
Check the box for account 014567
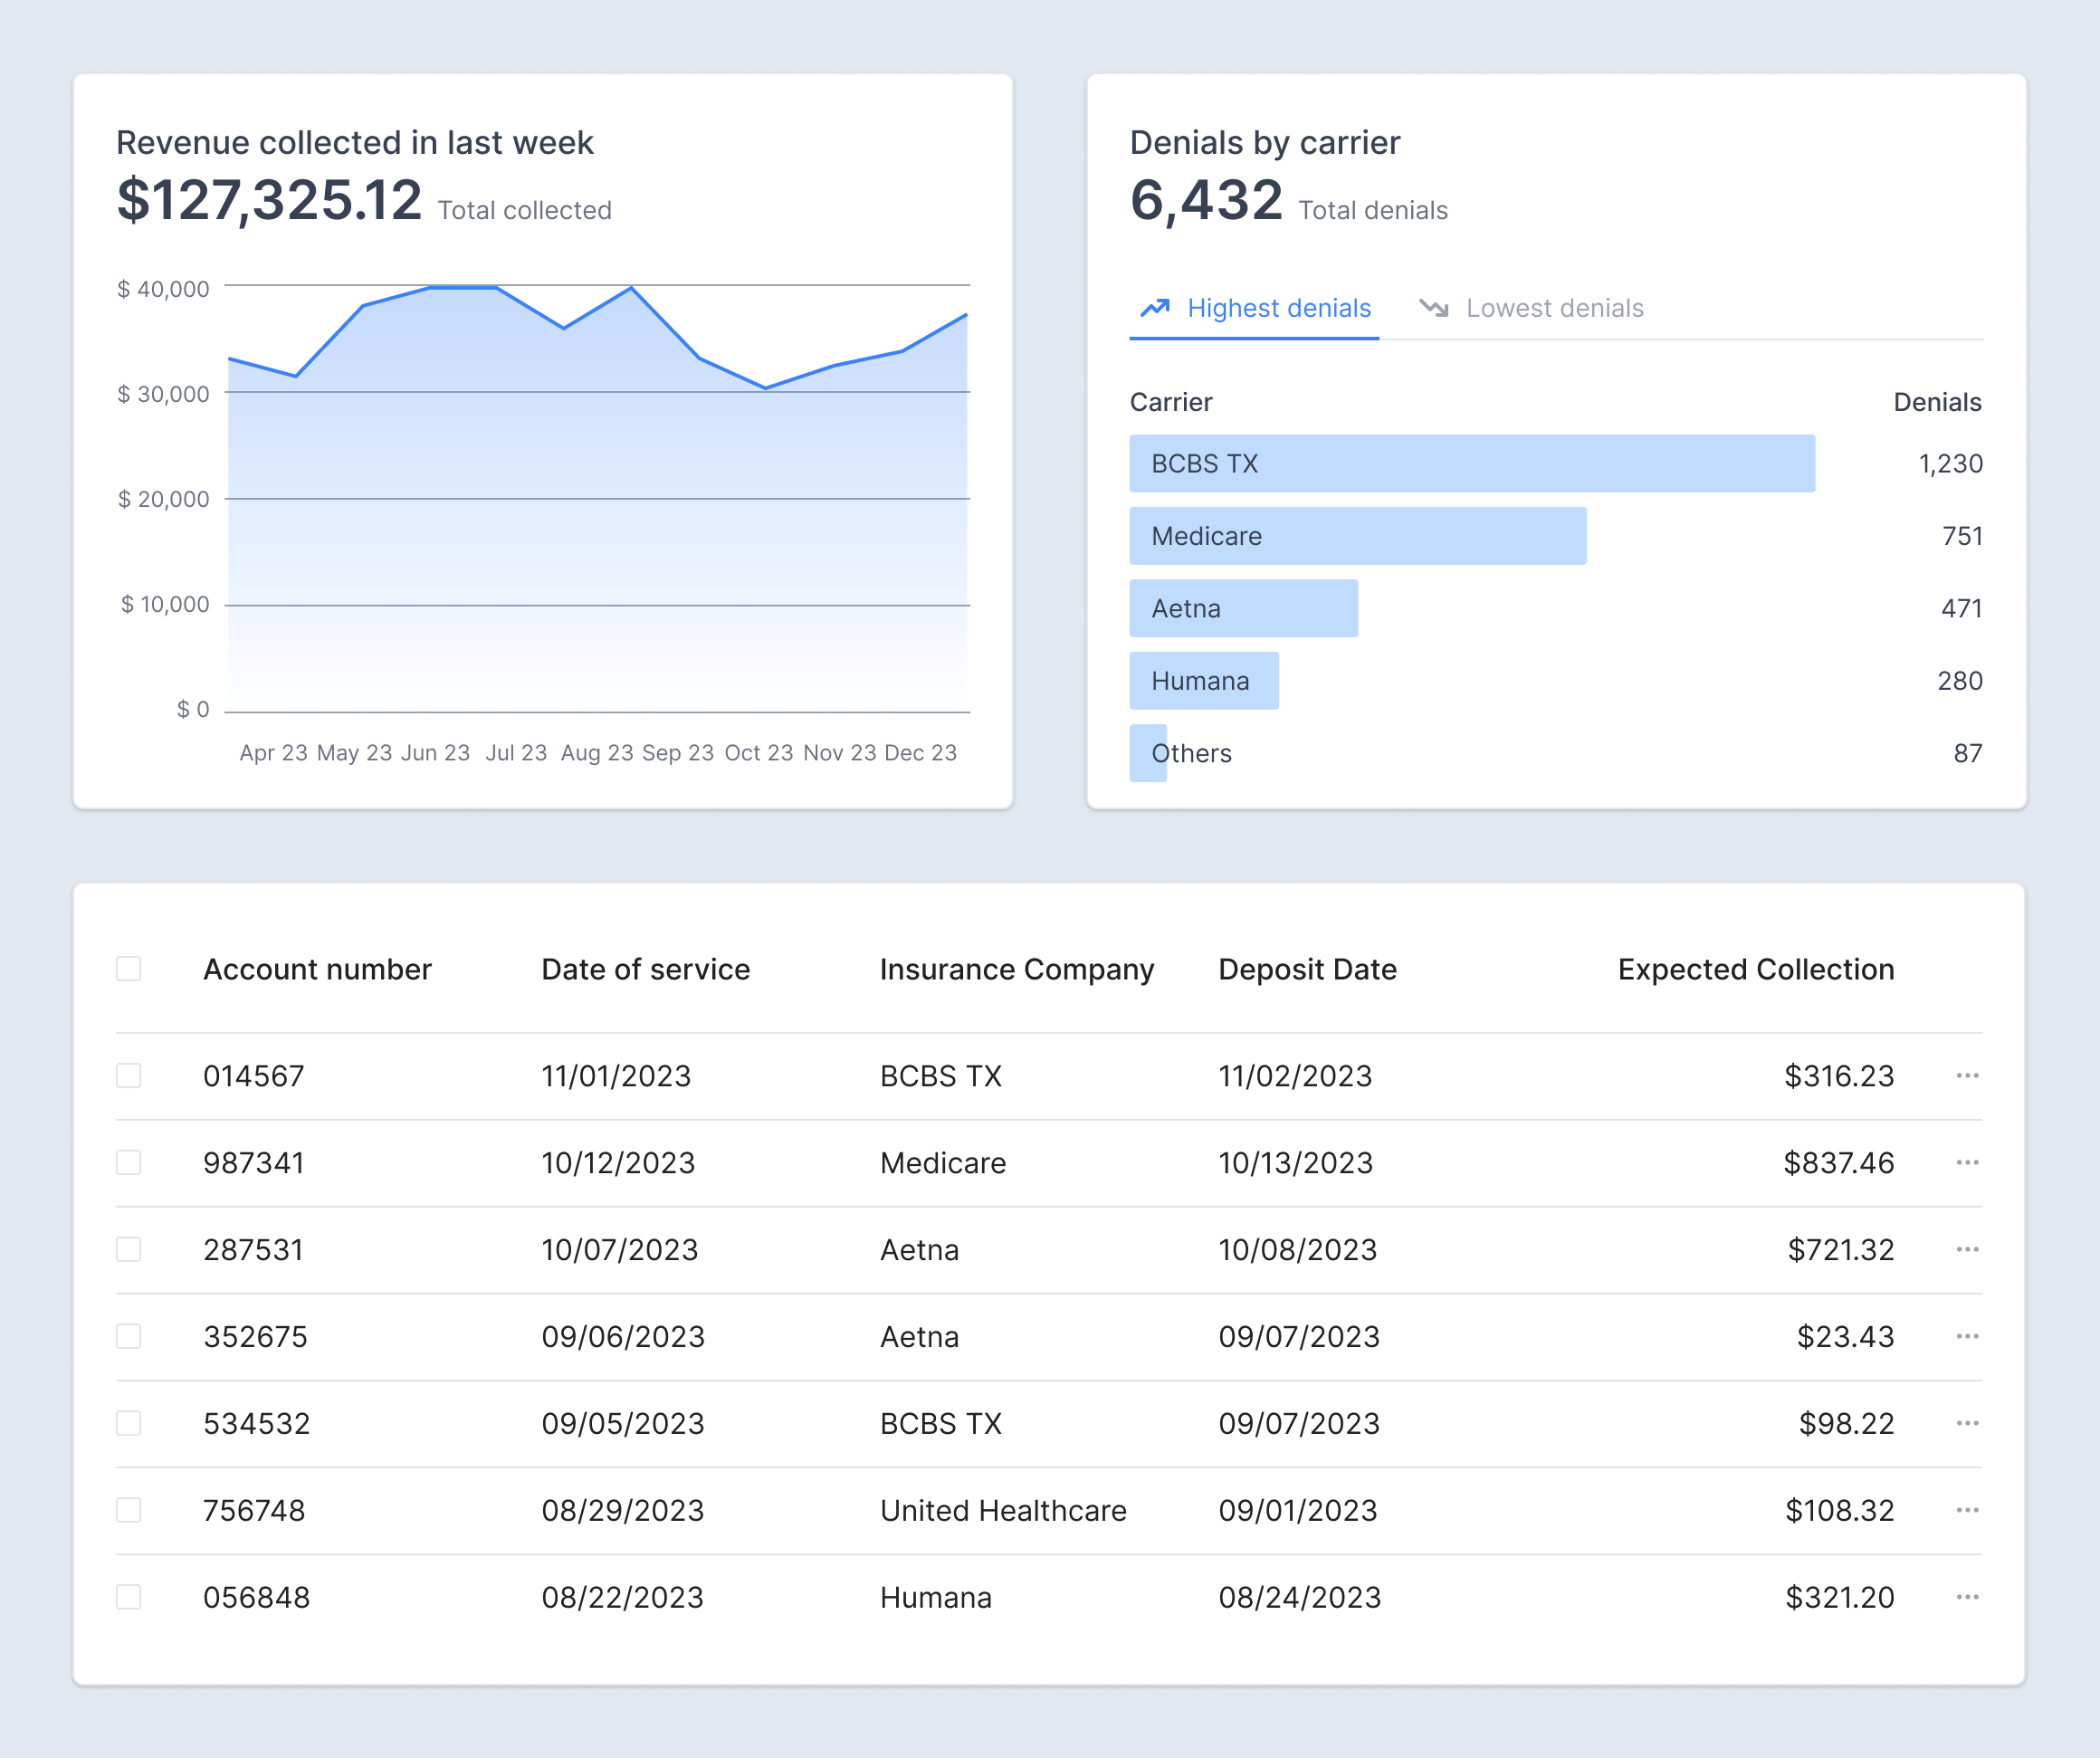129,1076
